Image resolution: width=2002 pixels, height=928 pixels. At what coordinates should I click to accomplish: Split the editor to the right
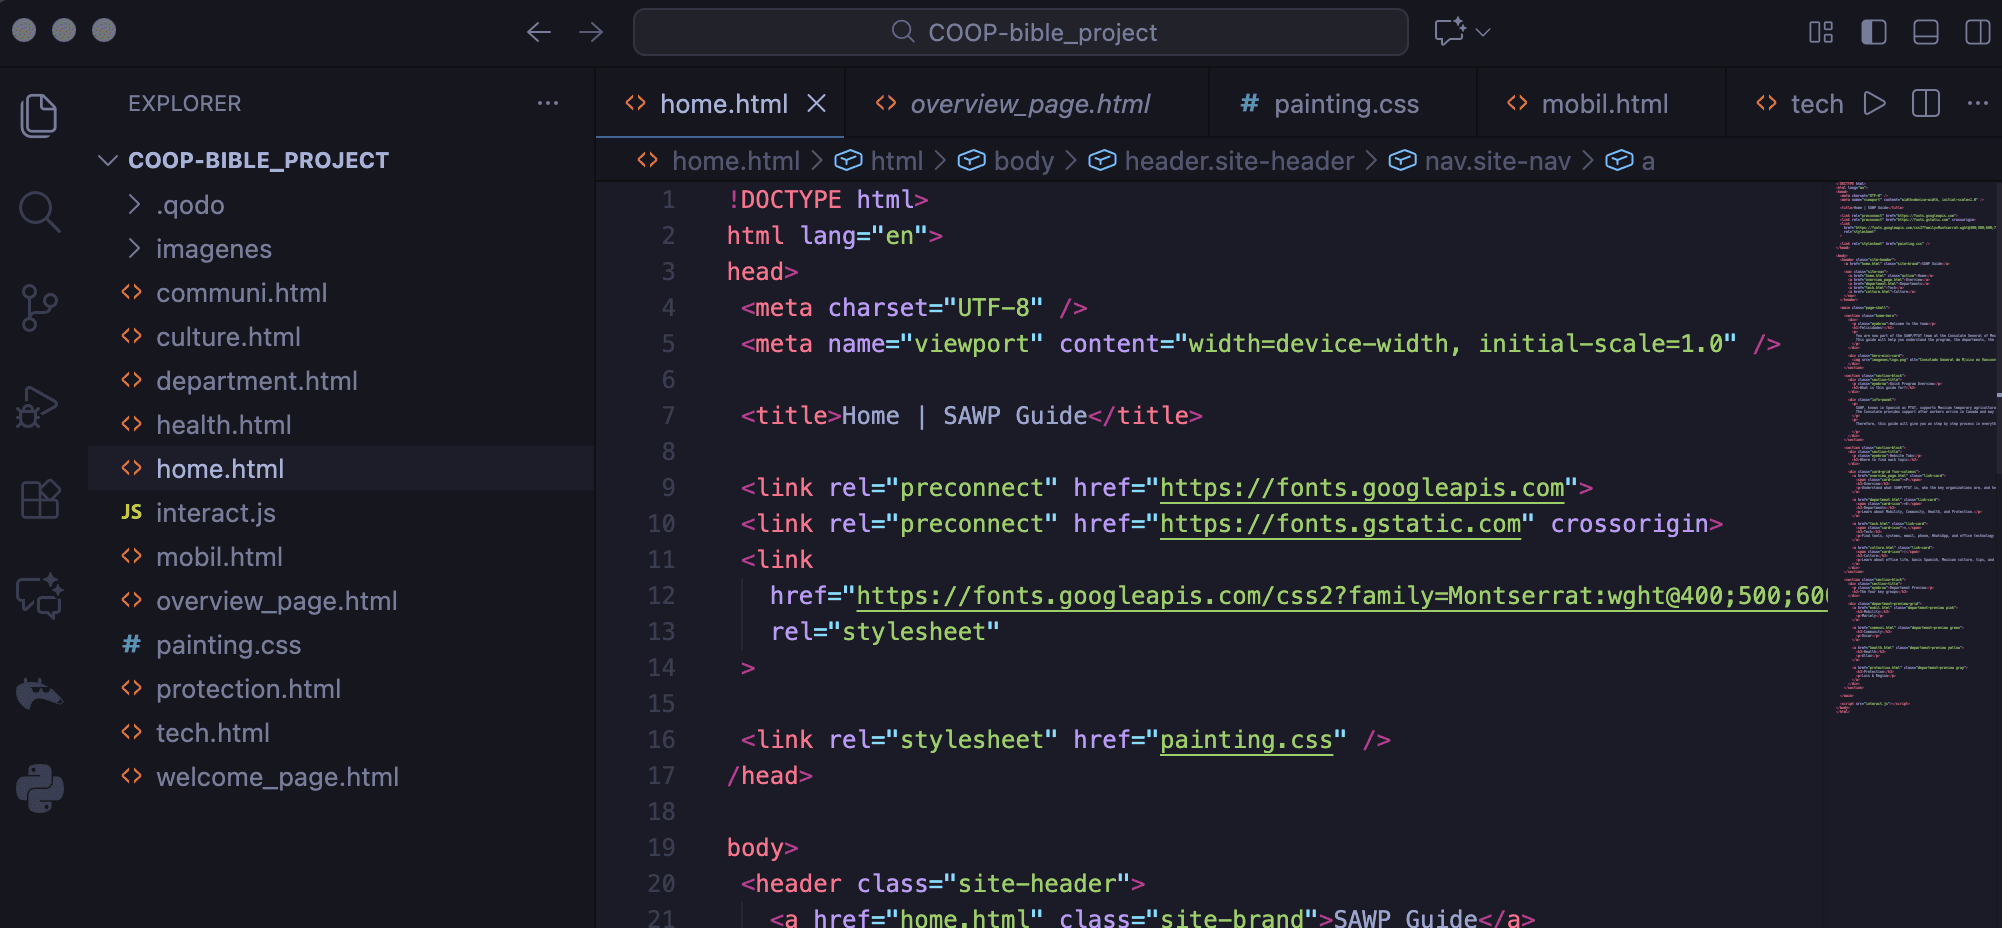(1925, 103)
